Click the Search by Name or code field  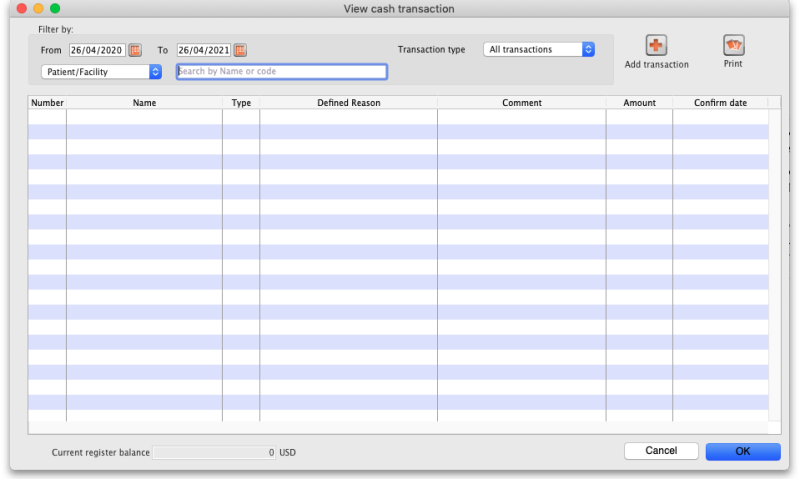pyautogui.click(x=281, y=72)
